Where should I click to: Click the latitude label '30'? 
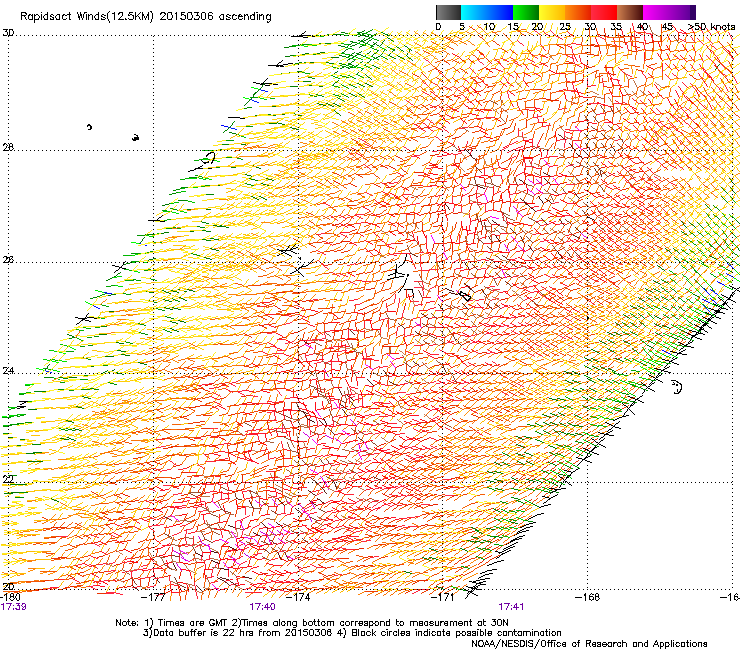8,33
